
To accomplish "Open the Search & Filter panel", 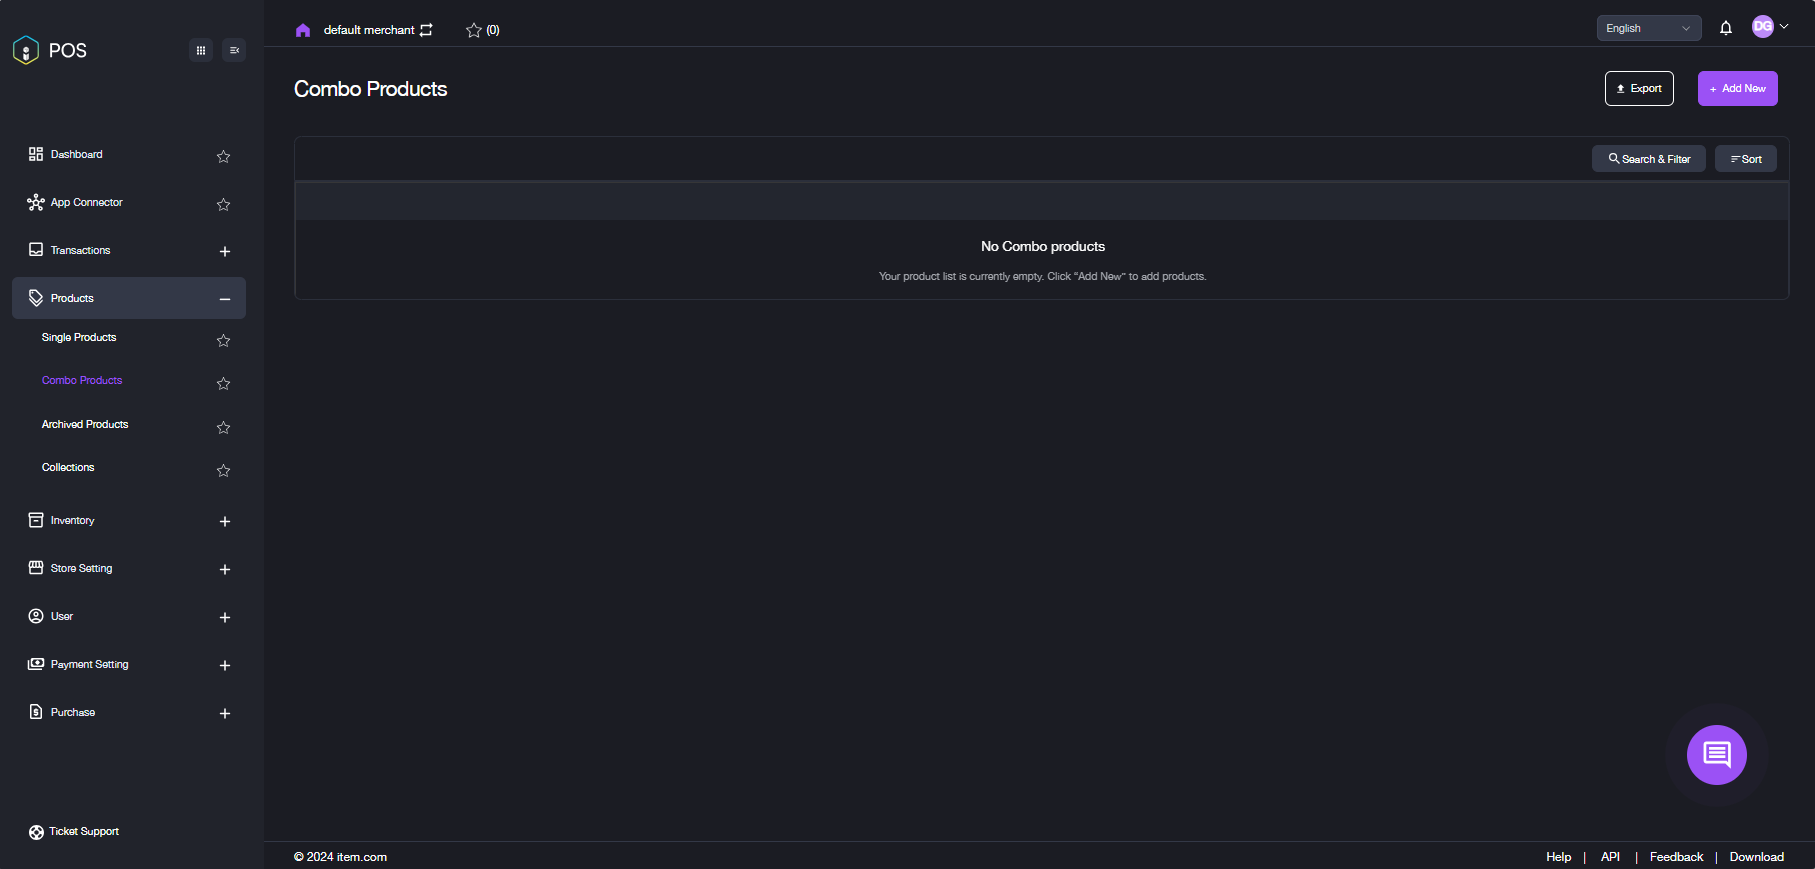I will tap(1648, 159).
